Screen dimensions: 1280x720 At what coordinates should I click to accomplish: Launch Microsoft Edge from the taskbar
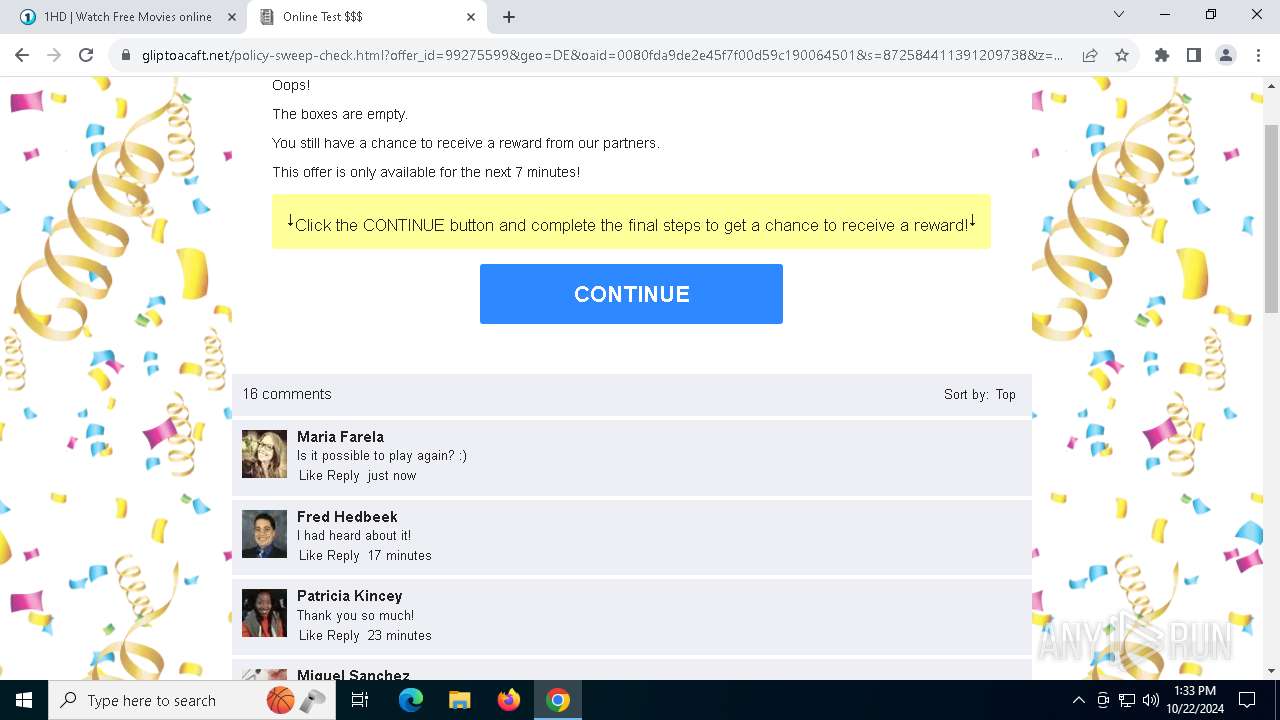click(x=411, y=700)
